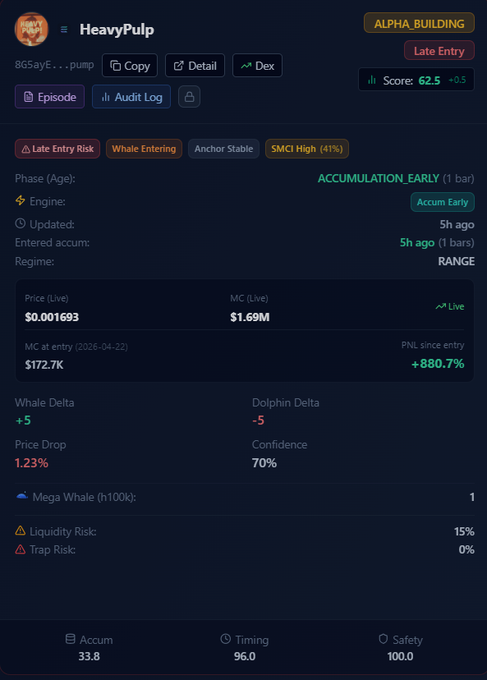
Task: Click the Price Drop 1.23% value
Action: tap(31, 463)
